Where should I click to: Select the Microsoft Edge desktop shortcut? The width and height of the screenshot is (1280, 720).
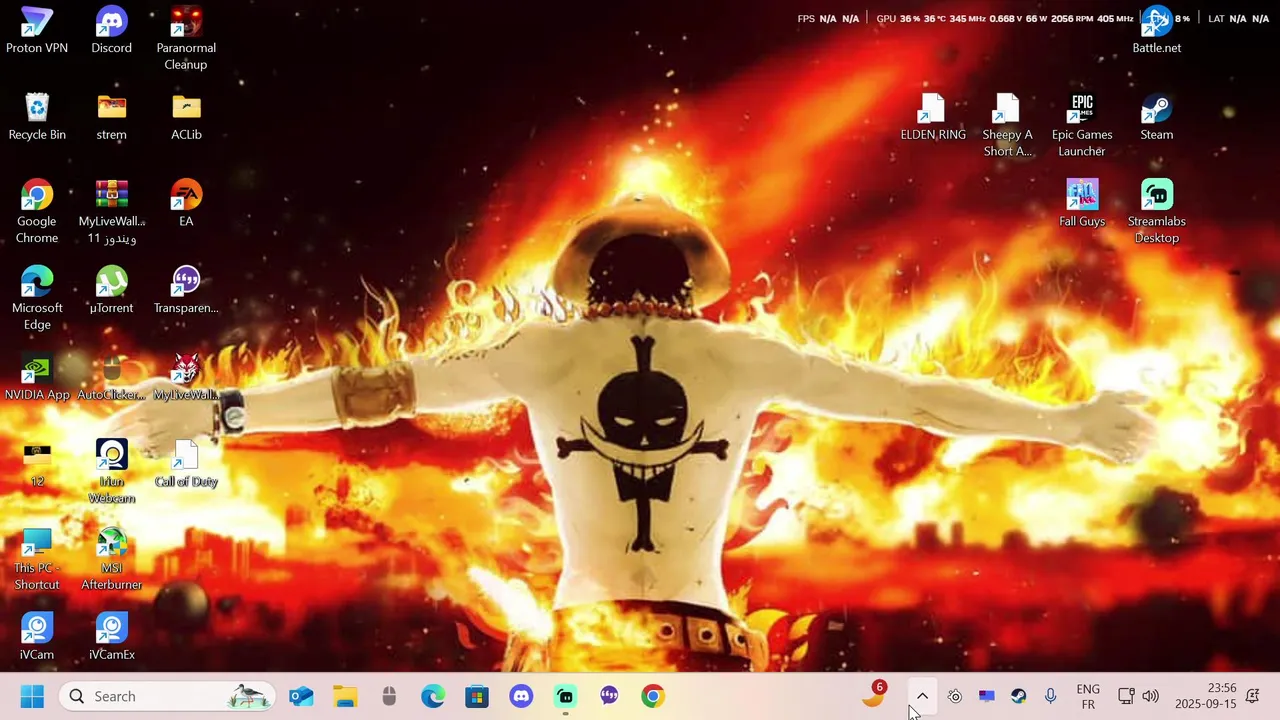(x=37, y=298)
